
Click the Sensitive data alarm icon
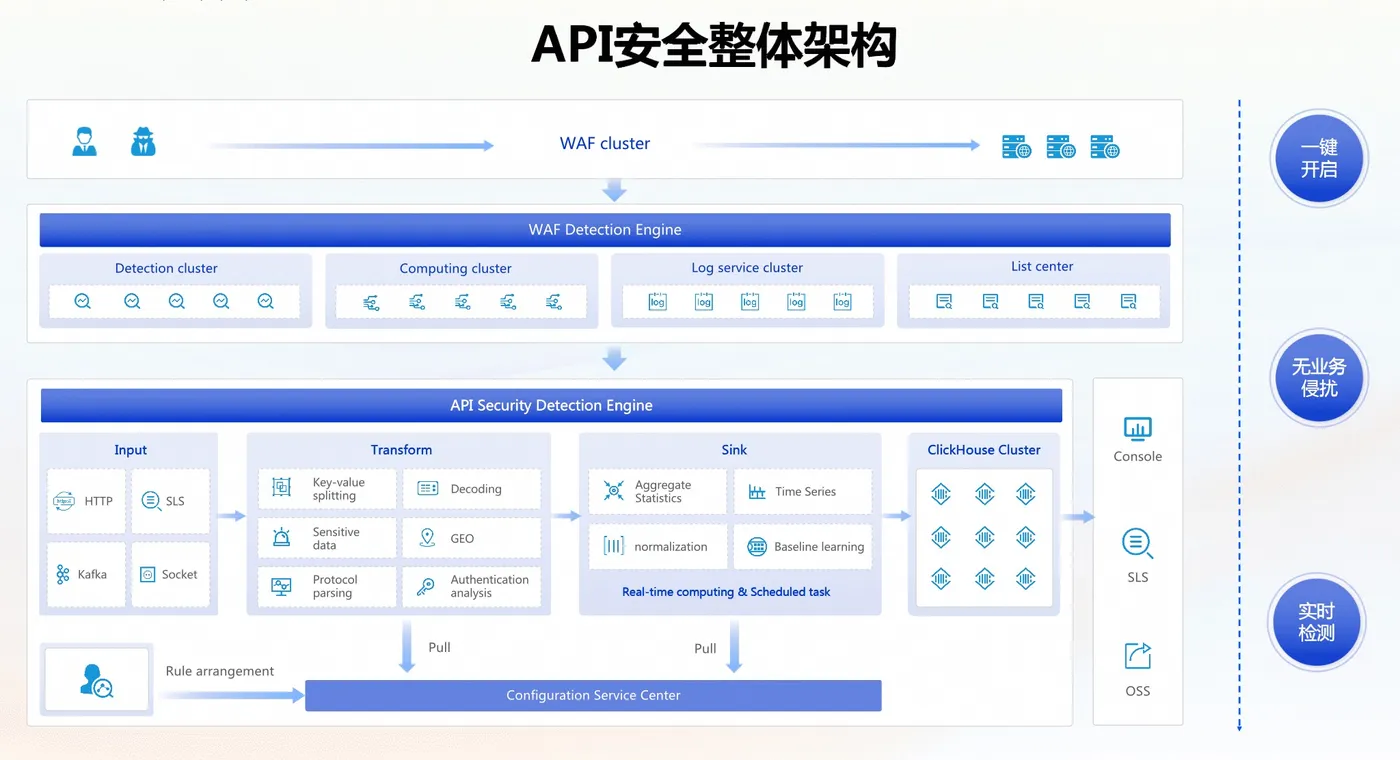(x=282, y=538)
